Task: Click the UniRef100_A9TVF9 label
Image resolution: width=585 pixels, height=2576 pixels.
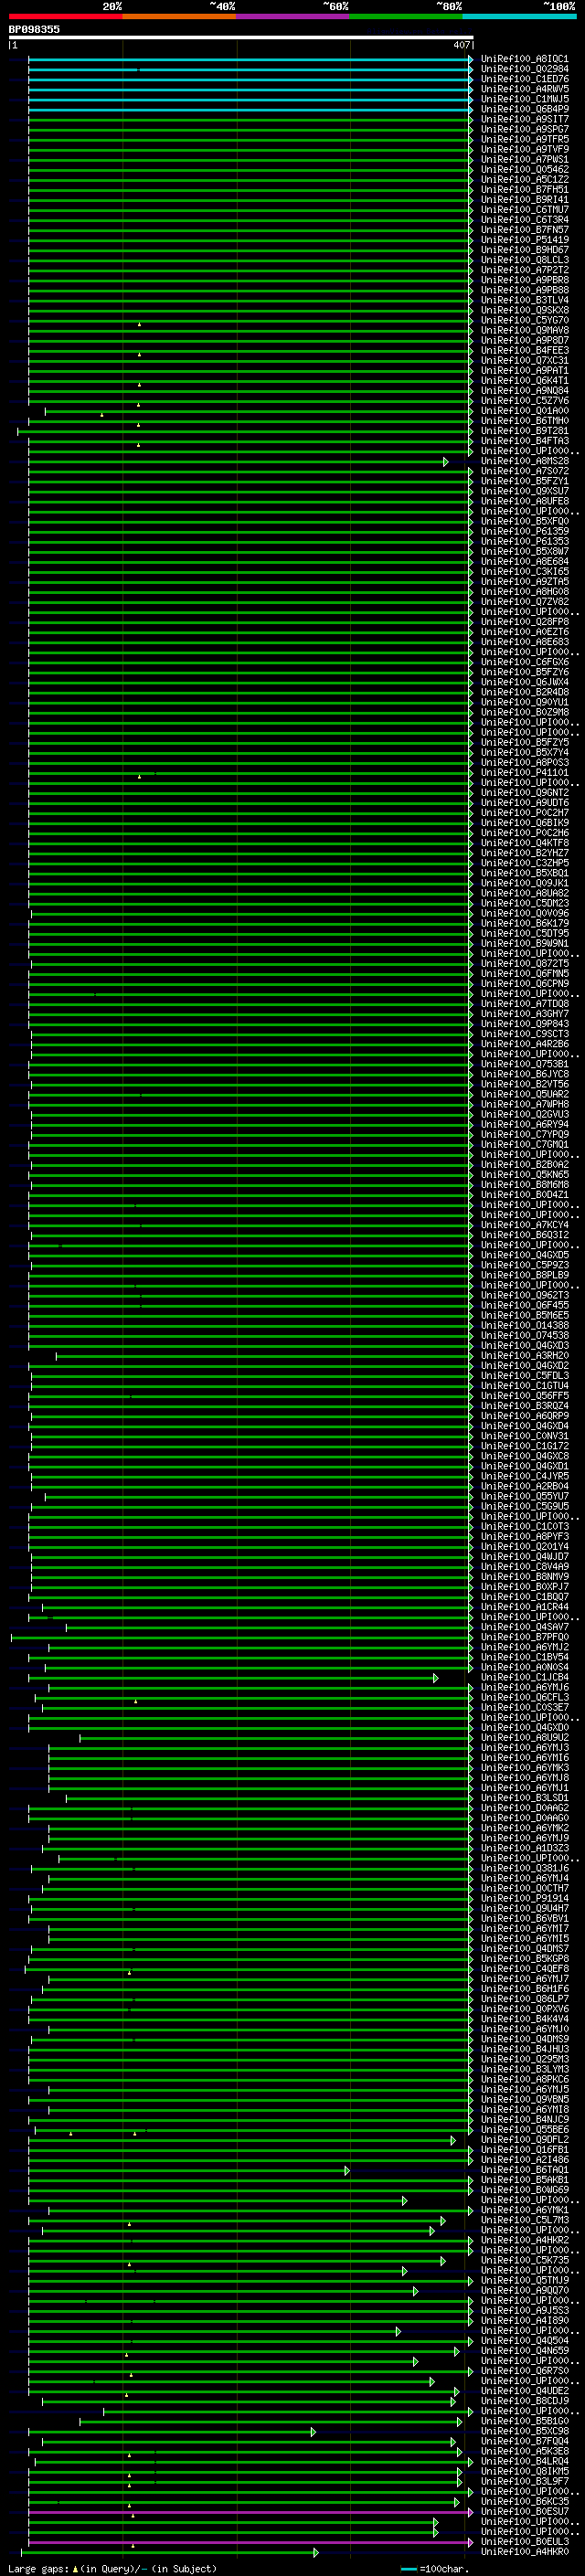Action: [x=524, y=149]
